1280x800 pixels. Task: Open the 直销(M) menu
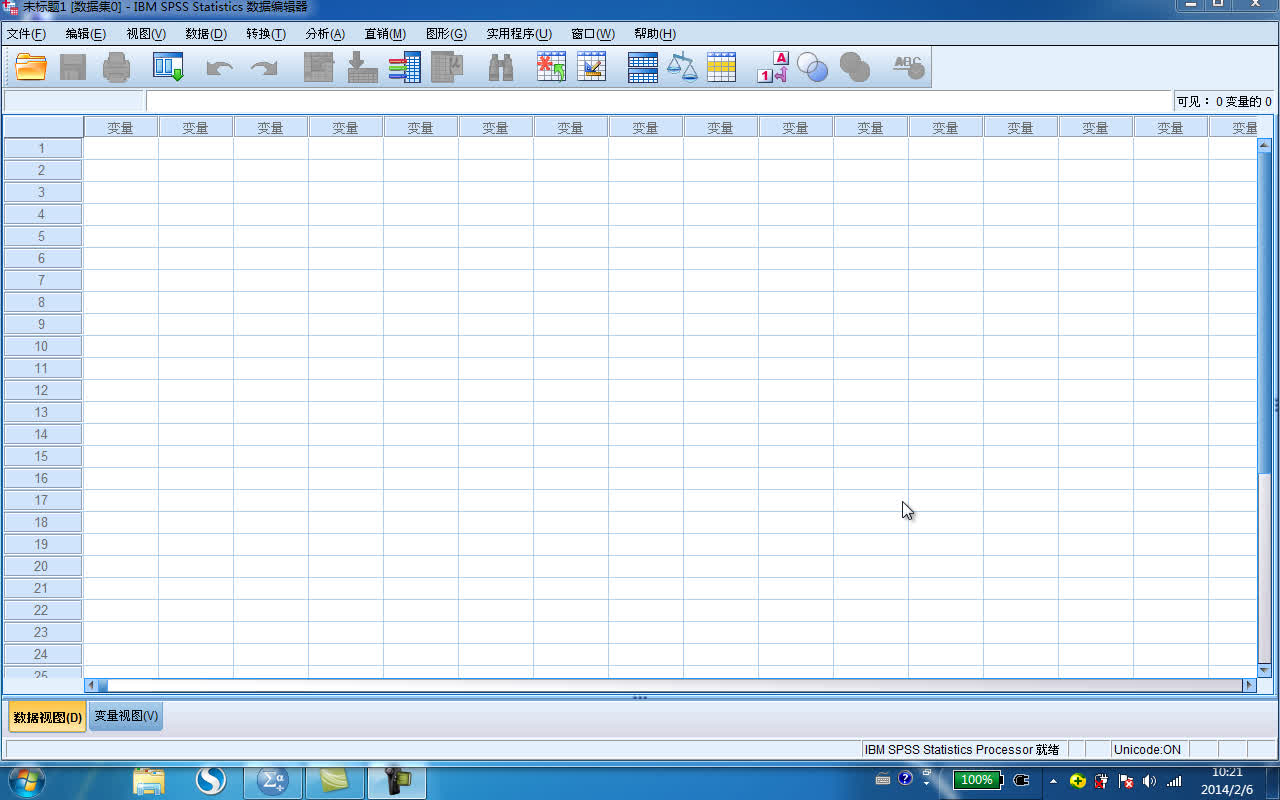[x=385, y=34]
